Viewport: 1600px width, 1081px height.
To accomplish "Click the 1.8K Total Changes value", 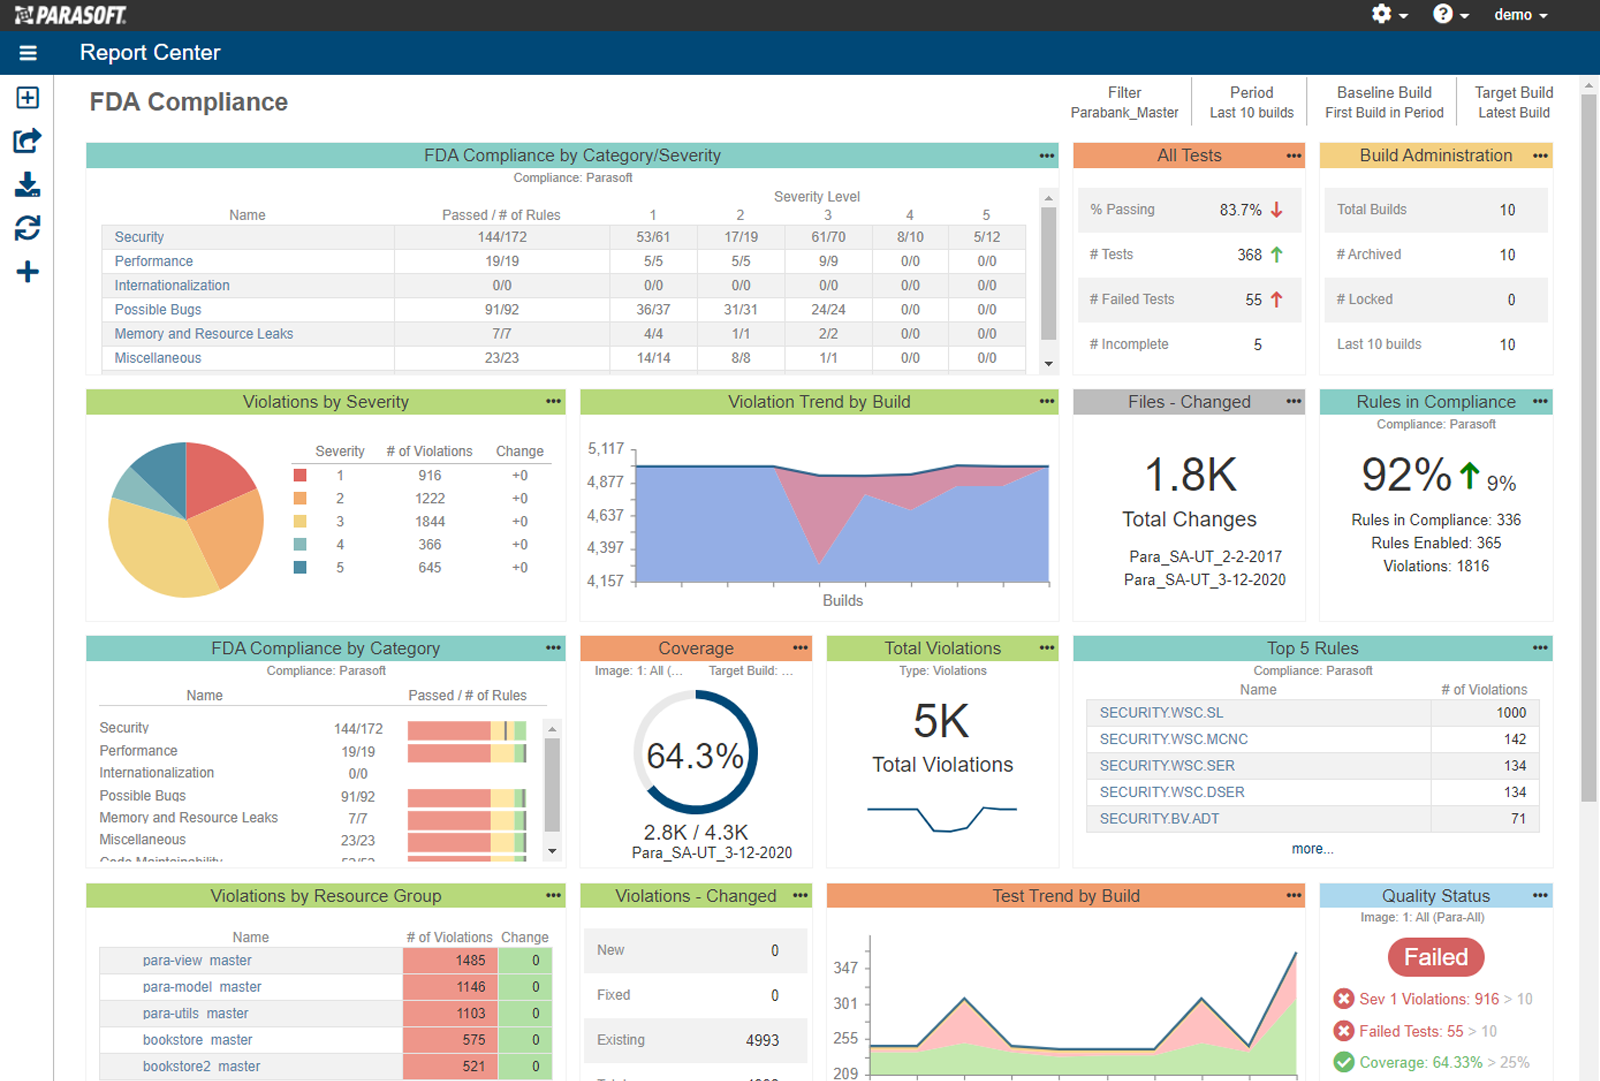I will point(1190,475).
